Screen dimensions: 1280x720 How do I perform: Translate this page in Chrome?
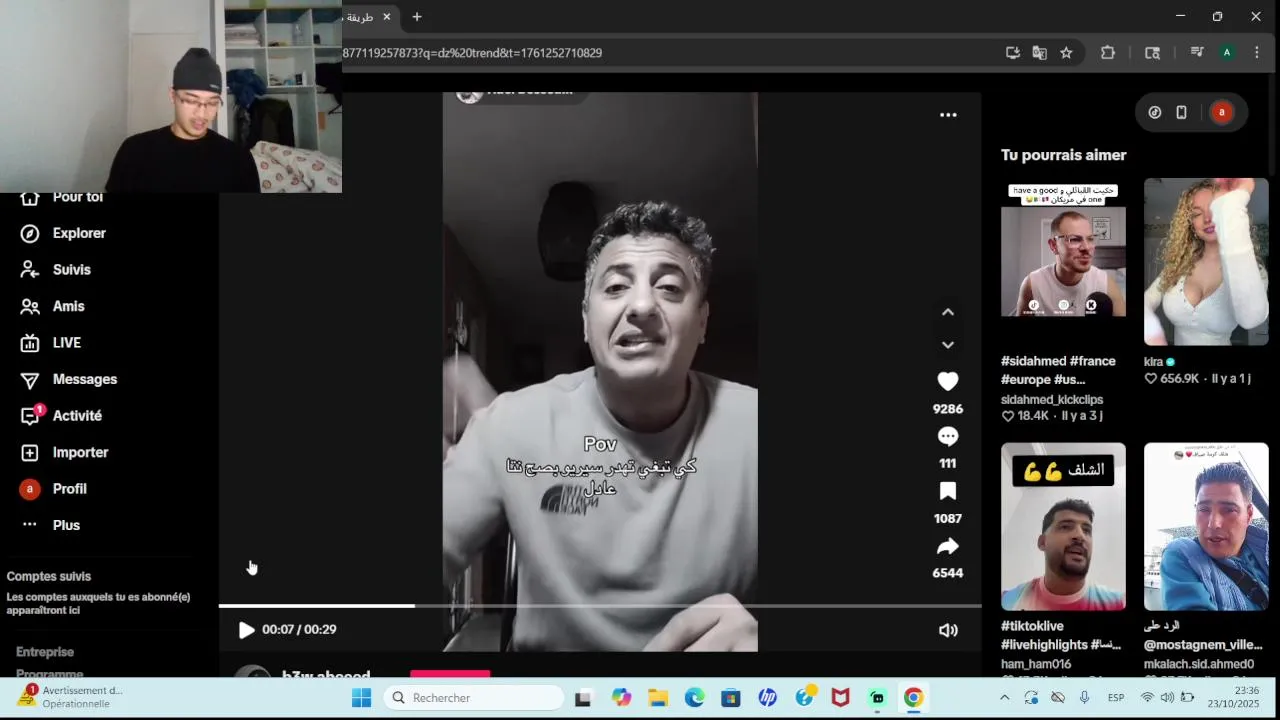(x=1039, y=53)
